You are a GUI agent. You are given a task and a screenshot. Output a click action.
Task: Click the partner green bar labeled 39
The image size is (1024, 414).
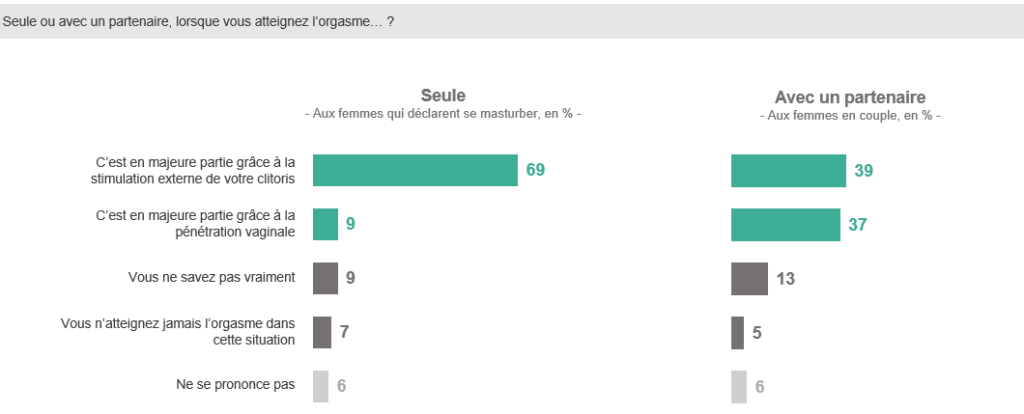[x=788, y=170]
